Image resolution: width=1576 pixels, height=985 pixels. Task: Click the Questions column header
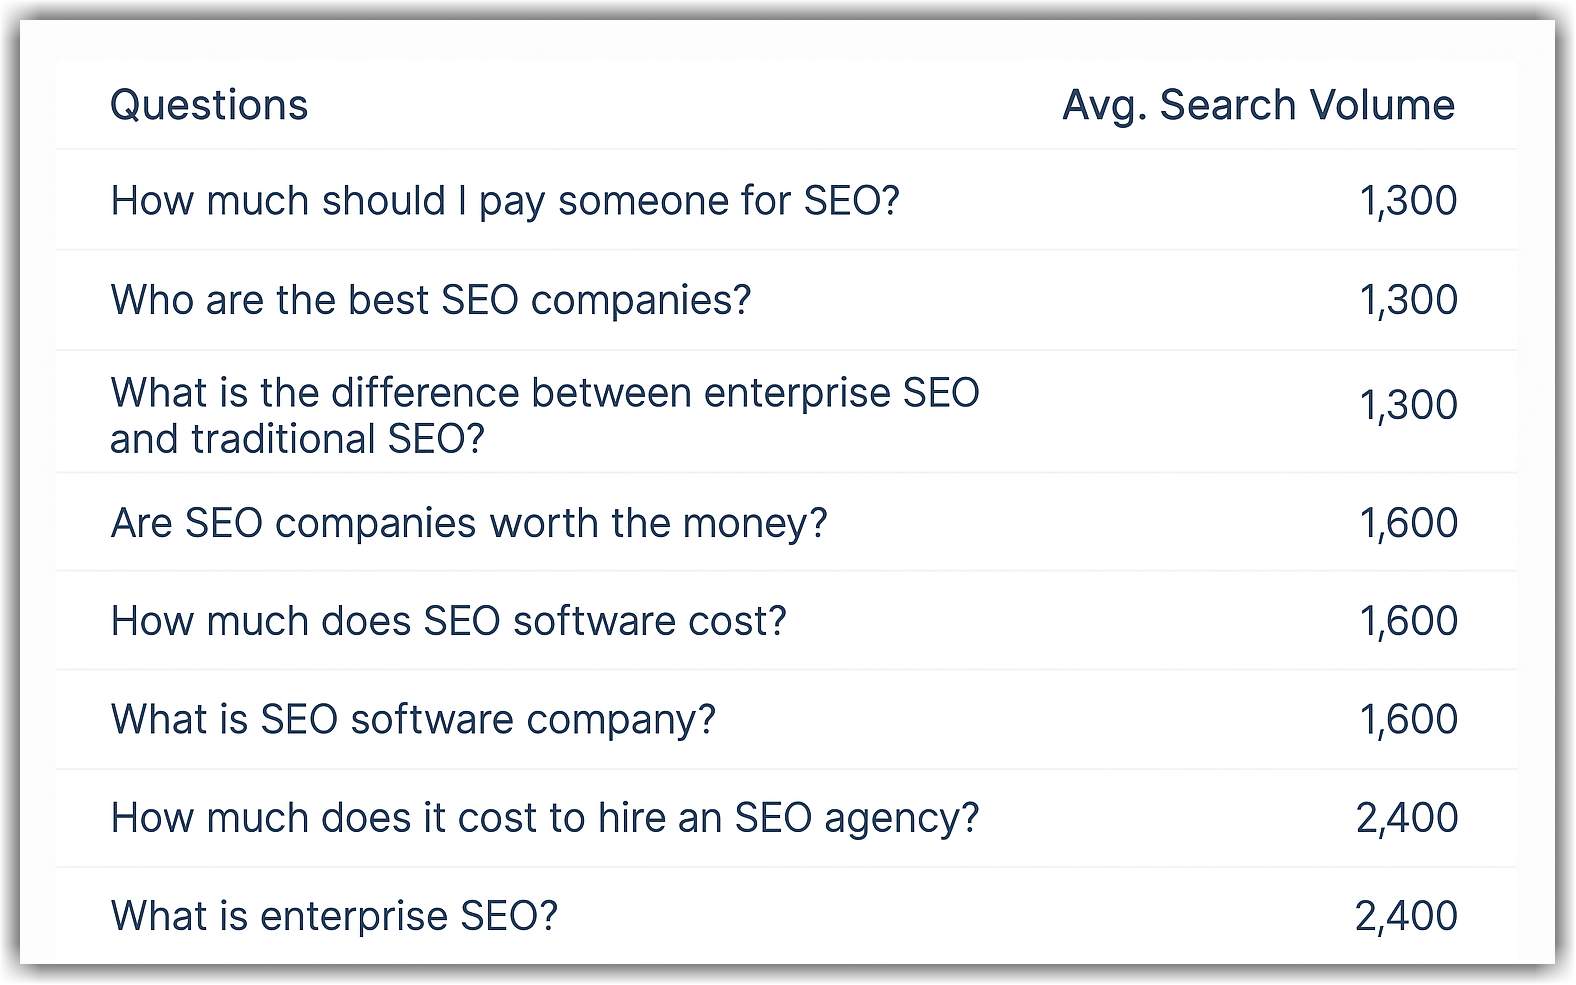209,105
